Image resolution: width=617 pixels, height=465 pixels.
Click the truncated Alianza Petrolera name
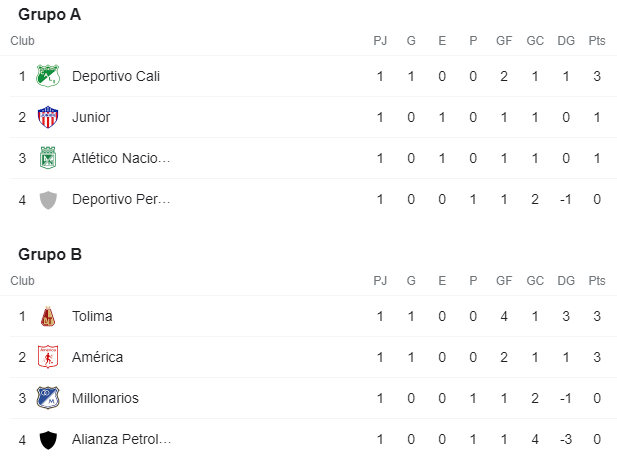coord(121,439)
